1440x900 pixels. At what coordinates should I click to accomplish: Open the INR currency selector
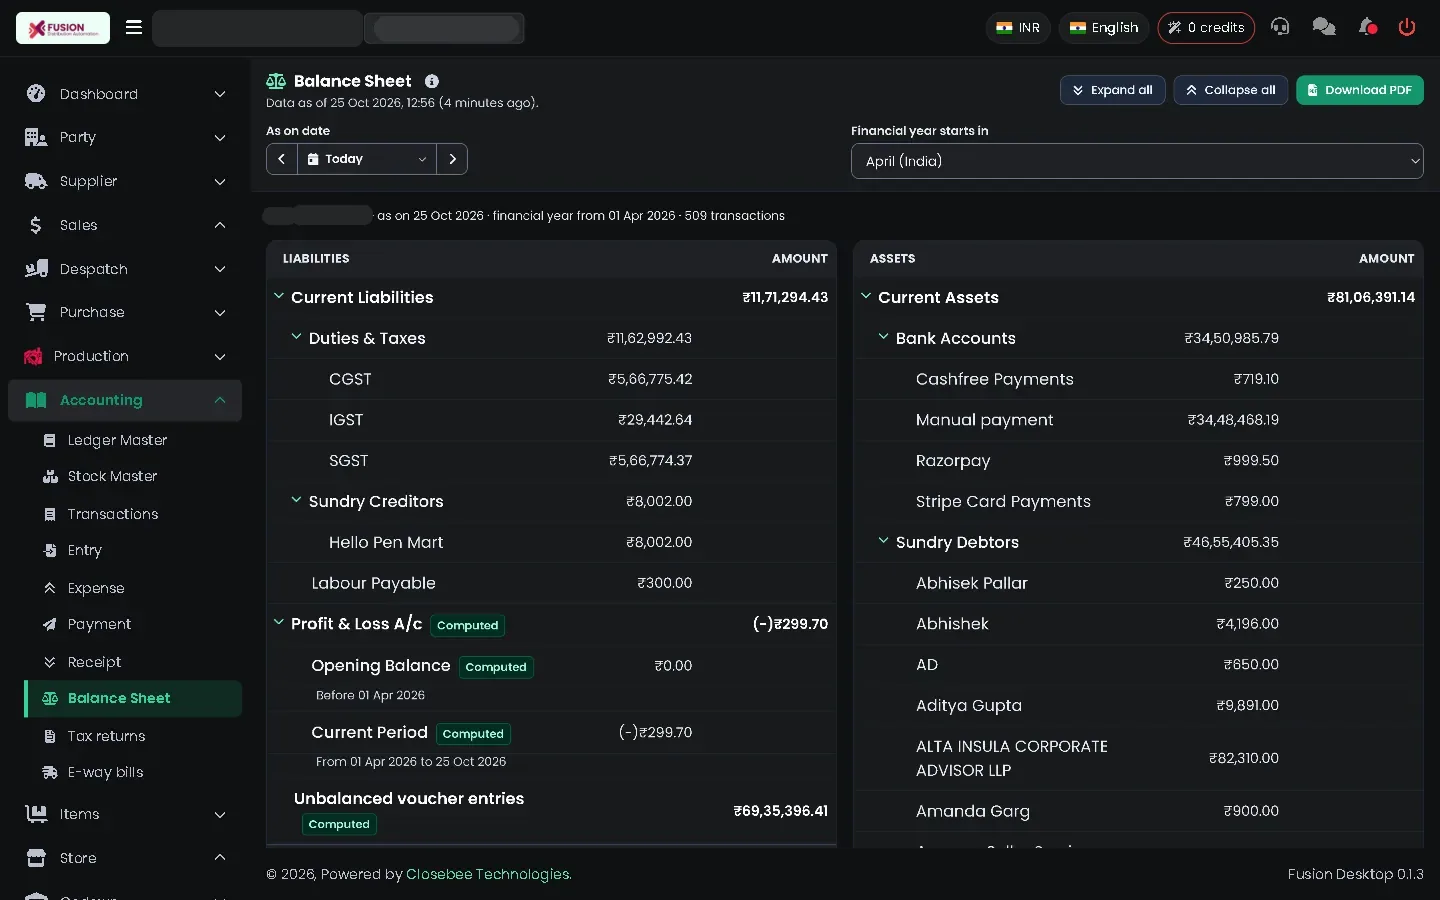pyautogui.click(x=1018, y=28)
